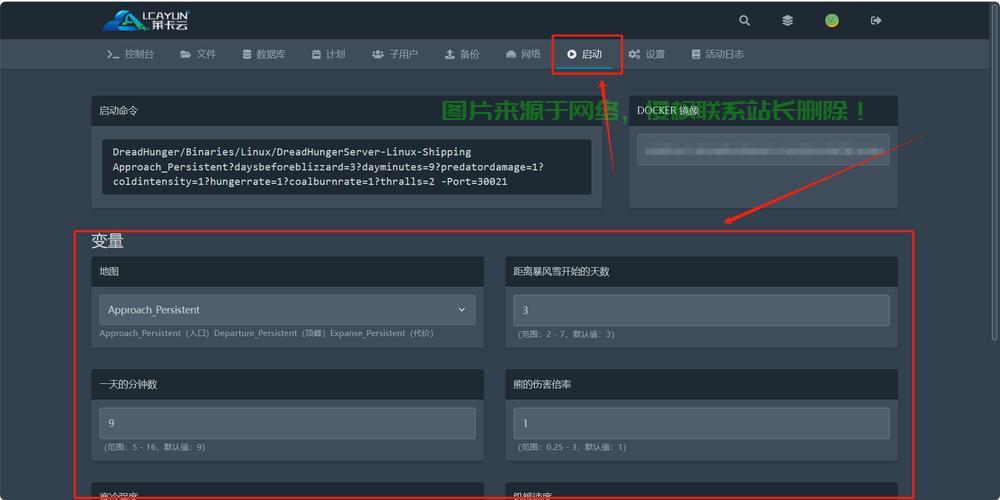Select the 启动 startup tab
This screenshot has width=1000, height=500.
point(585,54)
